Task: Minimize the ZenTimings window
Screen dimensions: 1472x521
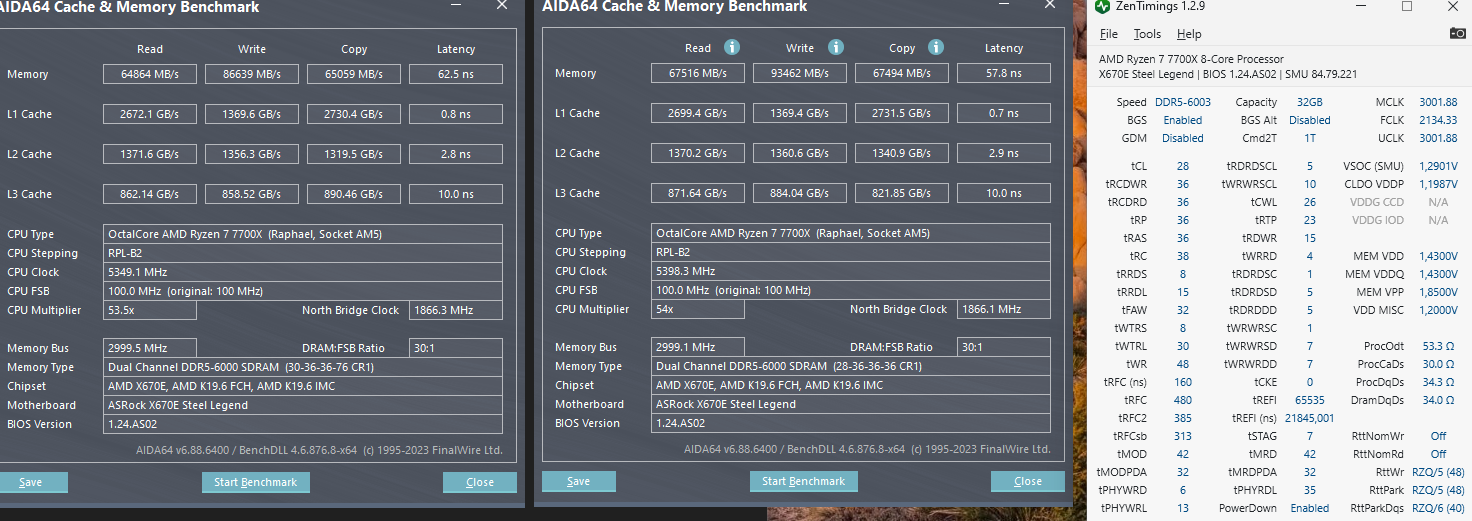Action: [x=1363, y=7]
